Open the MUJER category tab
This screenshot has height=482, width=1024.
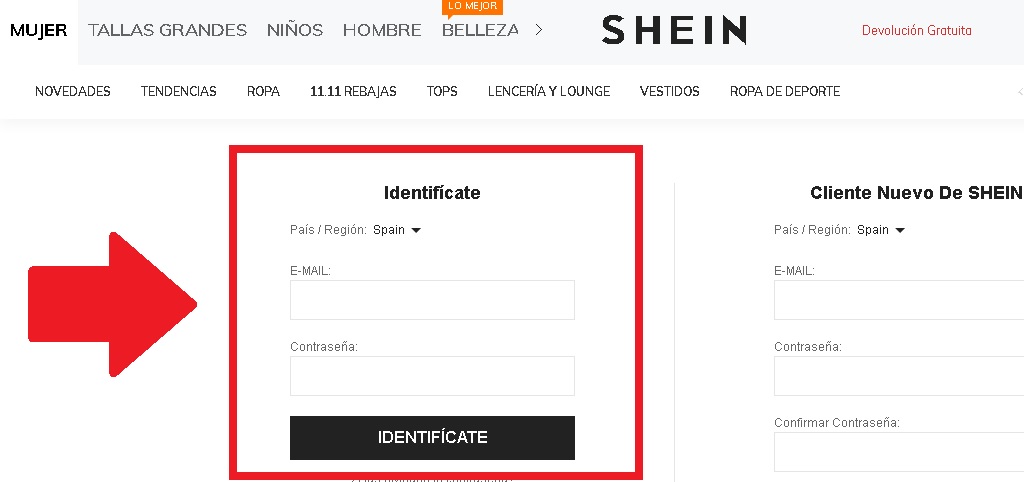point(38,30)
